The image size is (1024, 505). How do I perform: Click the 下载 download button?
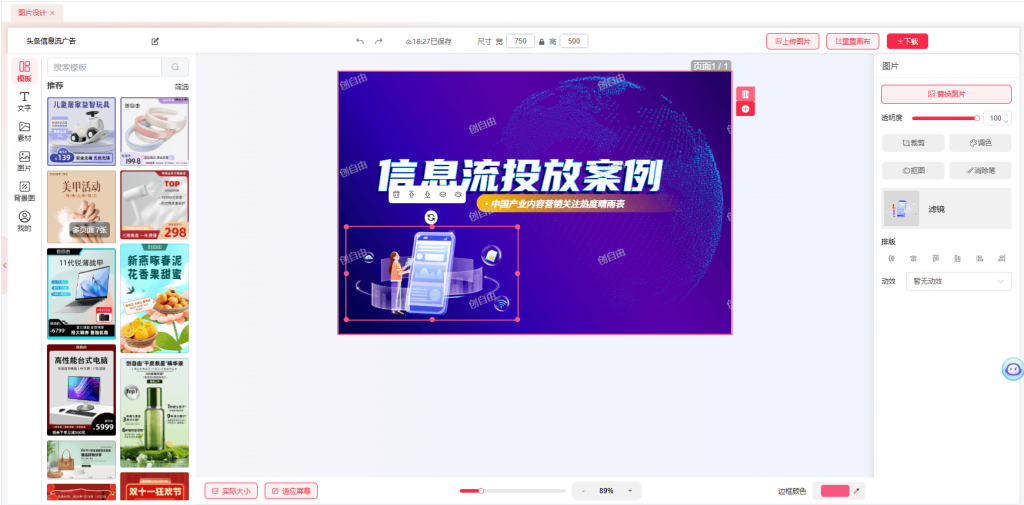(x=907, y=41)
